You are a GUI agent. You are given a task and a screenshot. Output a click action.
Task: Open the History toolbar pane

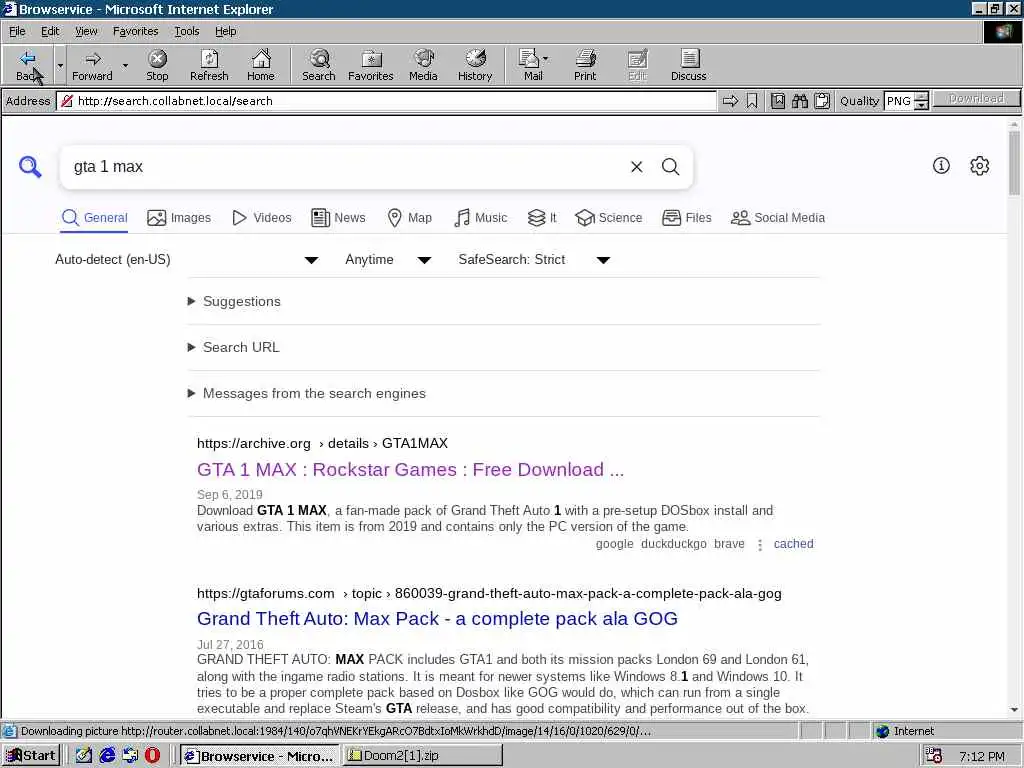[475, 65]
